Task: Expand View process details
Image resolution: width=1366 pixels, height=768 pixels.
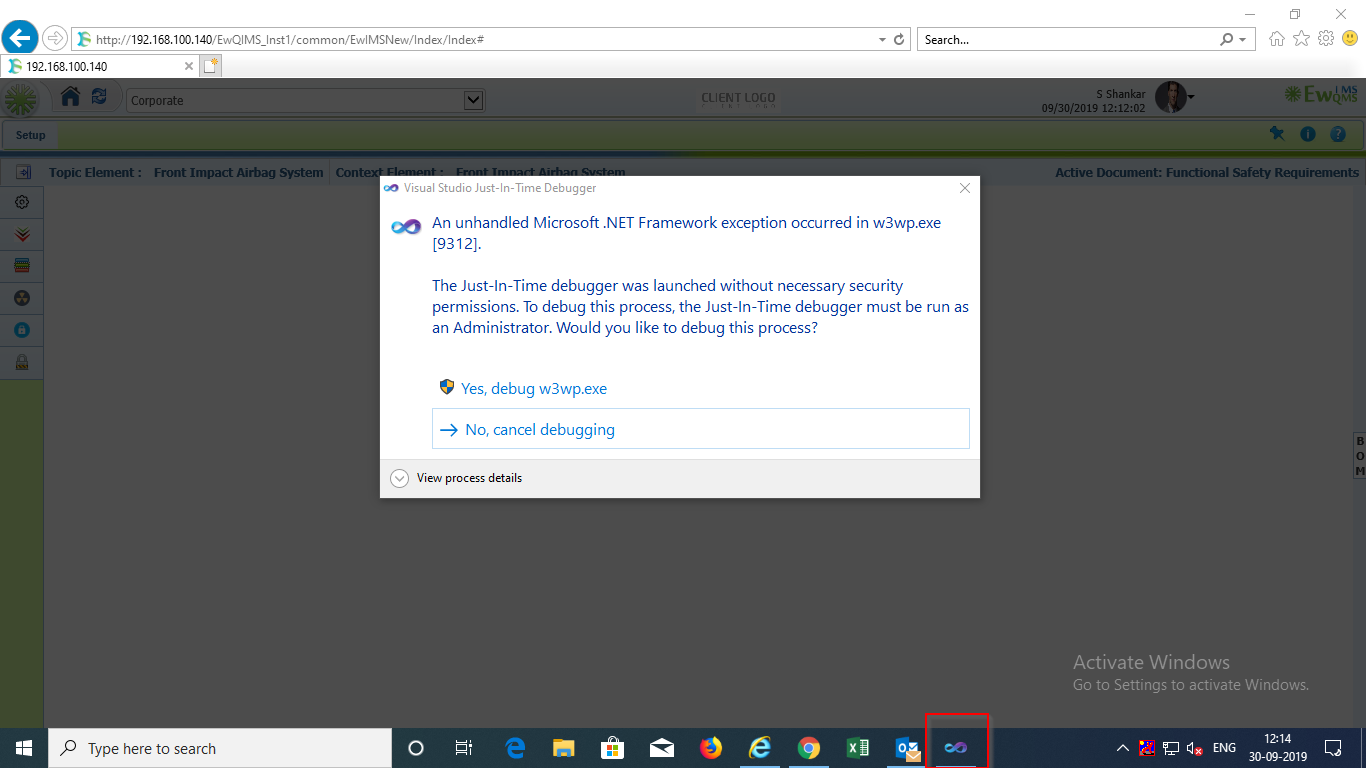Action: 456,478
